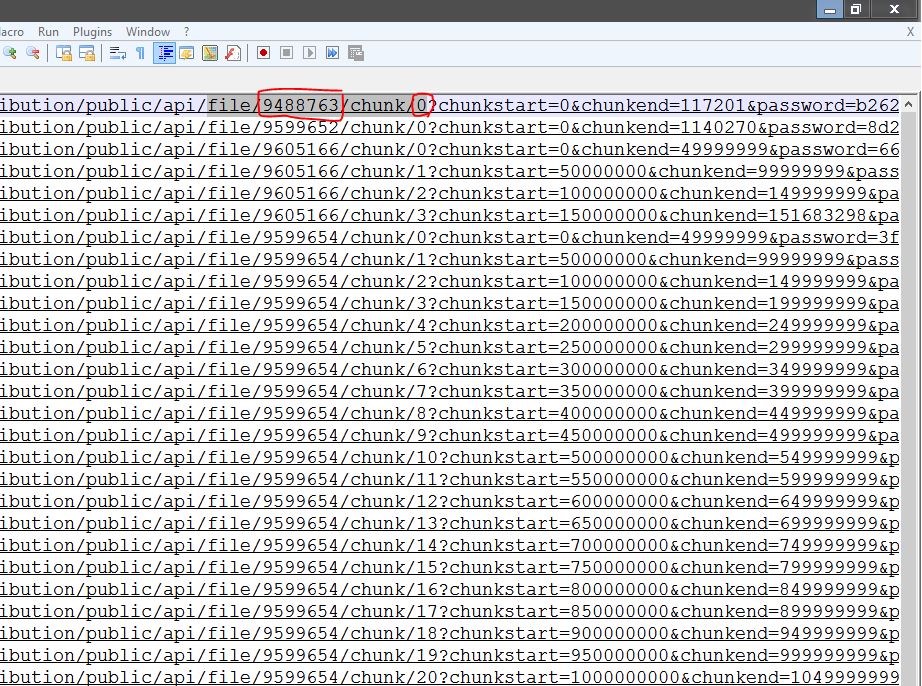Viewport: 922px width, 686px height.
Task: Click the line with chunk/13 chunkstart=650000000
Action: point(450,524)
